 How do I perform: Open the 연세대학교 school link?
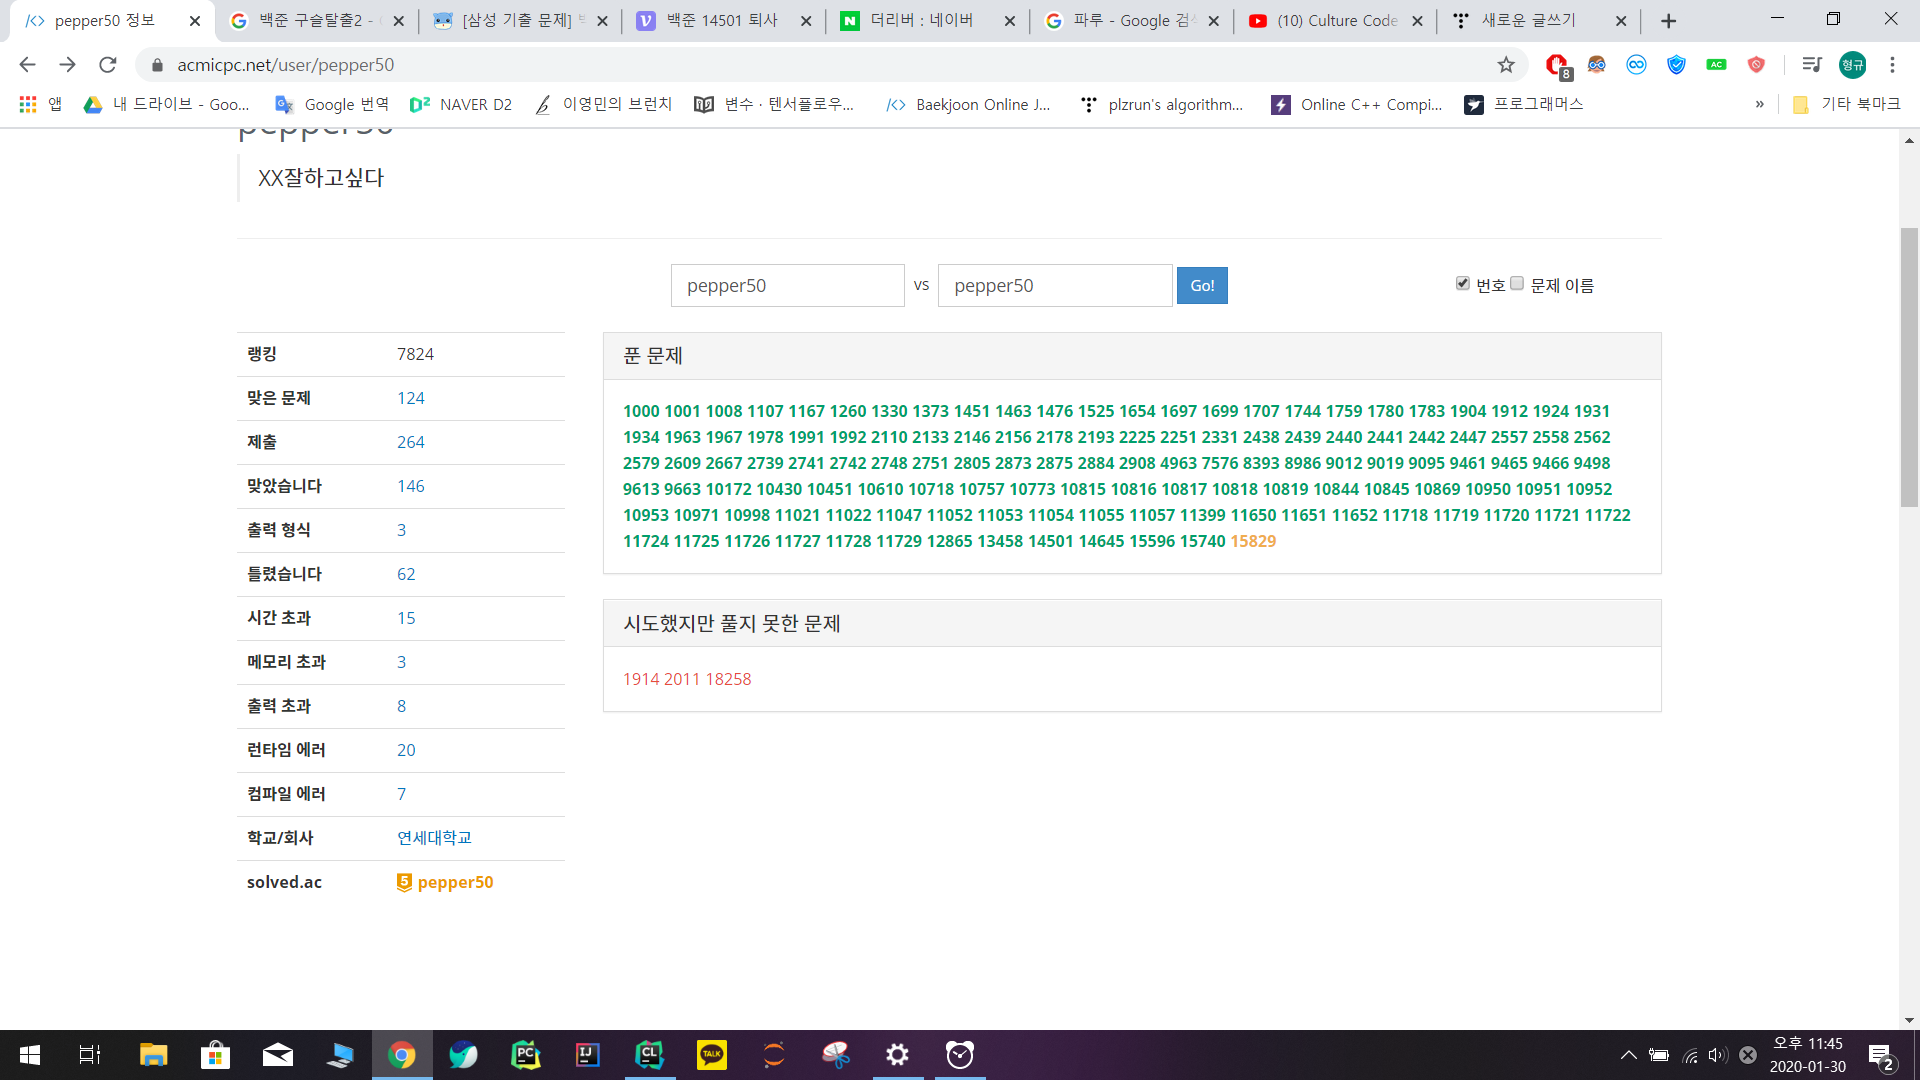pyautogui.click(x=434, y=838)
